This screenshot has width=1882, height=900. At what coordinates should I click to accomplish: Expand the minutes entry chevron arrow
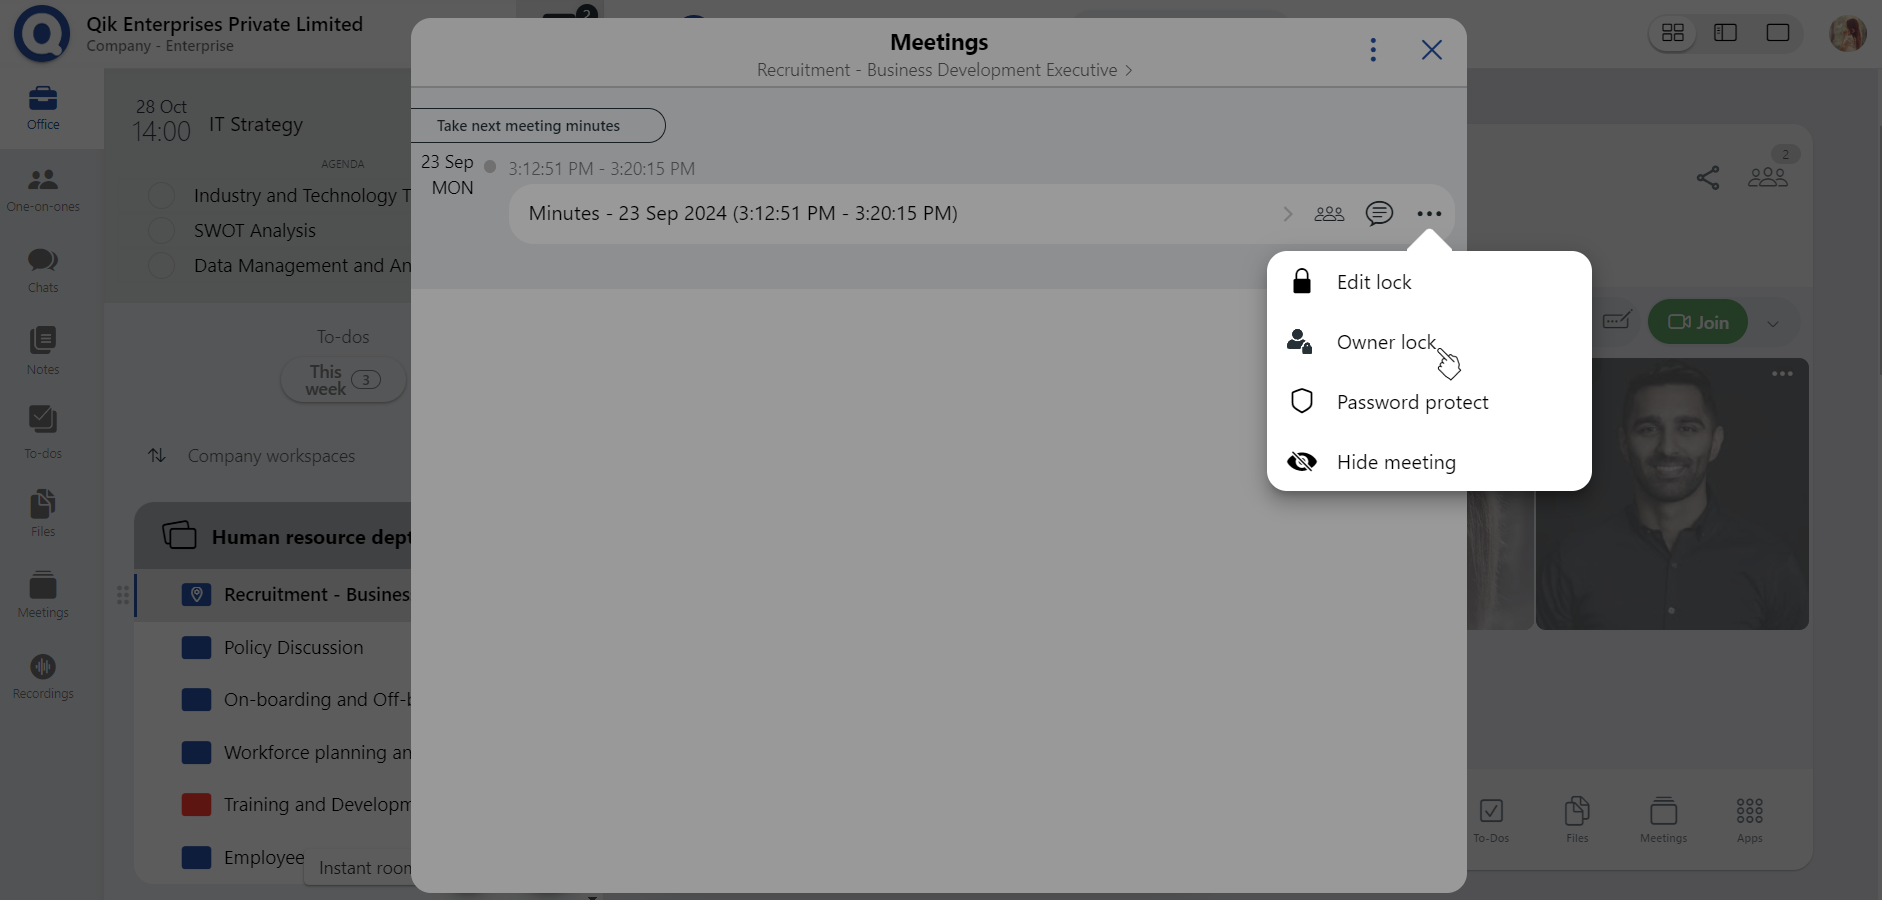(x=1287, y=214)
